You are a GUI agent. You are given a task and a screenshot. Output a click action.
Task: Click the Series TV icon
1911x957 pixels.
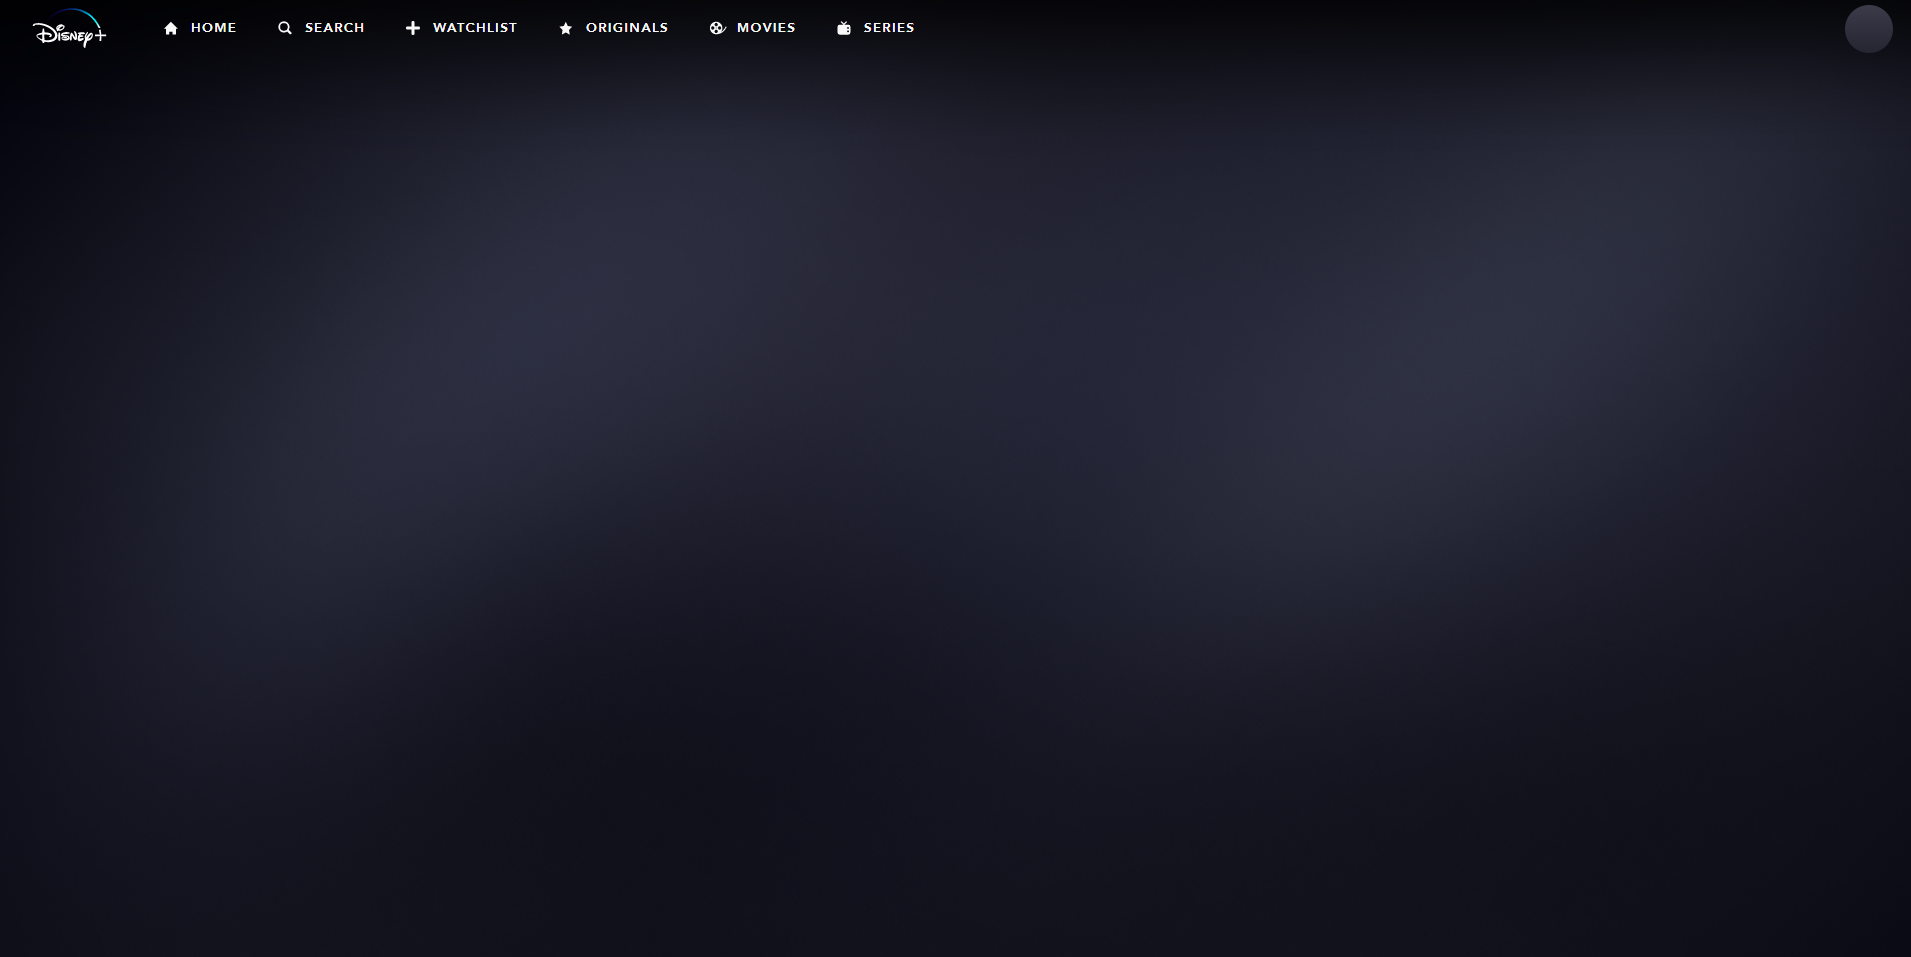click(x=845, y=27)
